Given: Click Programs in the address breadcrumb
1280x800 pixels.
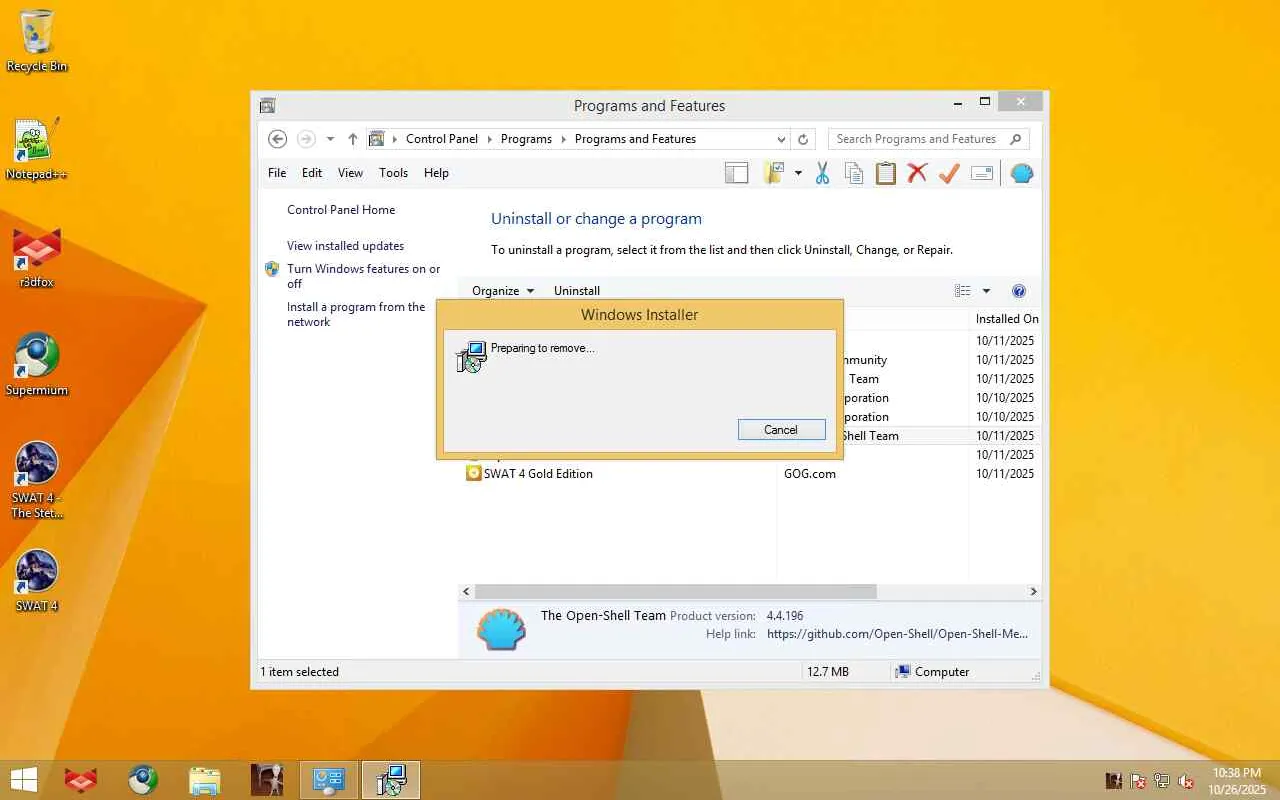Looking at the screenshot, I should click(x=526, y=139).
